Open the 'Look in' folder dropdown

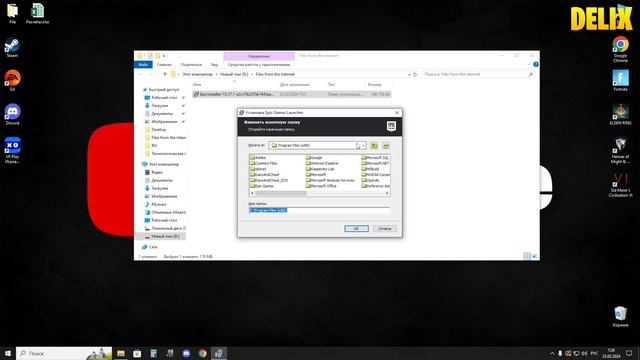click(x=363, y=146)
